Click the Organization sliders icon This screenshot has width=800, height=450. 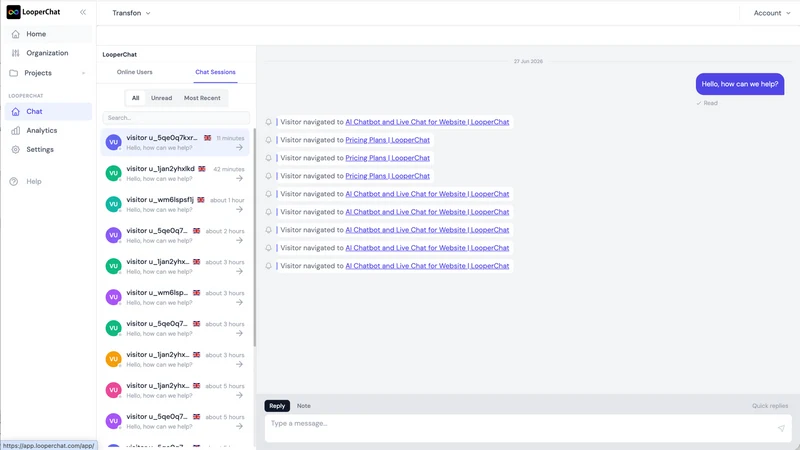15,53
